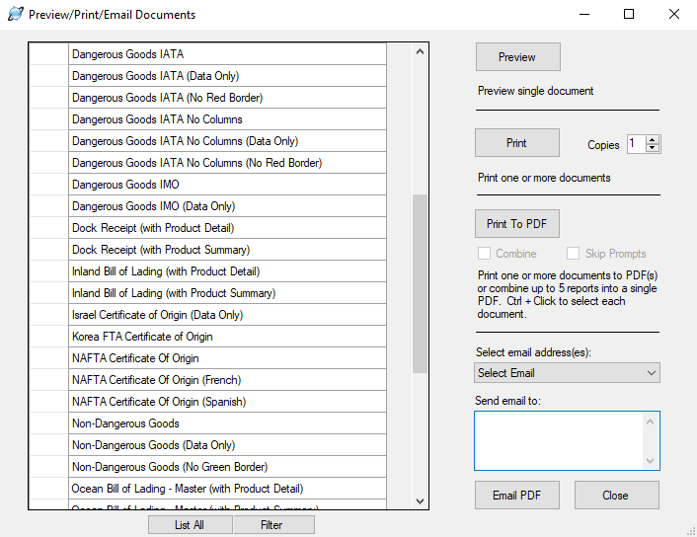The image size is (697, 537).
Task: Select Dock Receipt (with Product Summary)
Action: point(228,250)
